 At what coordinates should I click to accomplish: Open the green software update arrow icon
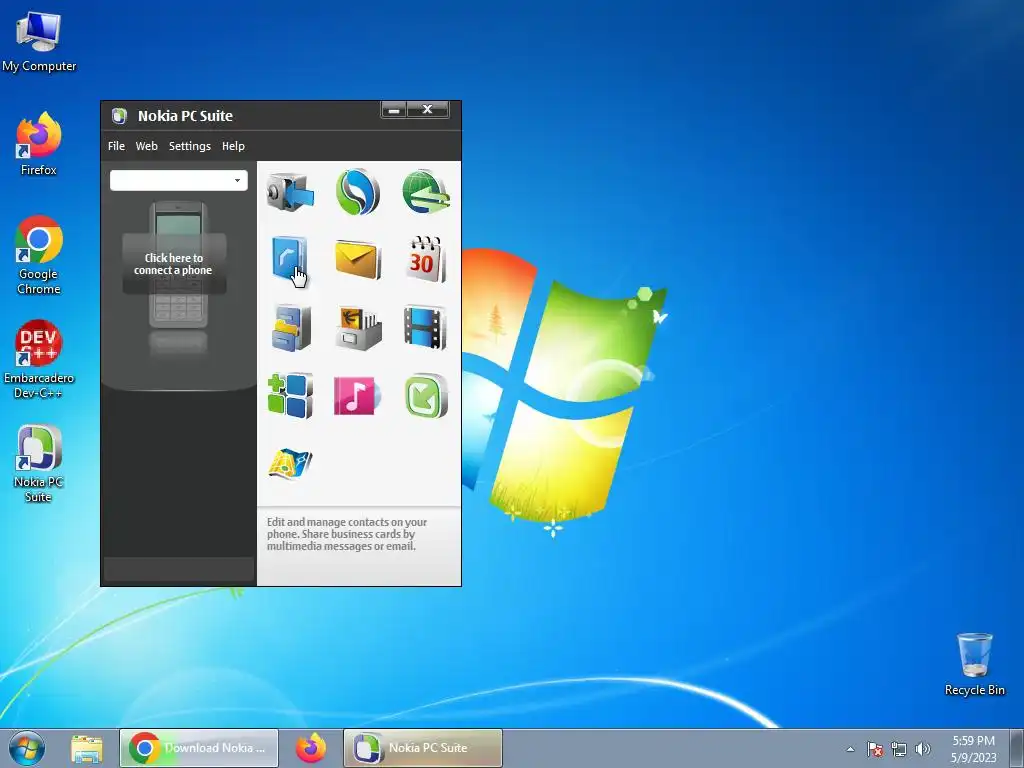pyautogui.click(x=426, y=396)
